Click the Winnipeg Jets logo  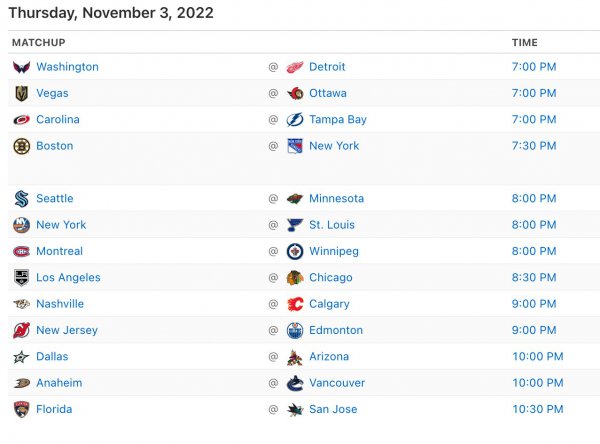pos(294,251)
